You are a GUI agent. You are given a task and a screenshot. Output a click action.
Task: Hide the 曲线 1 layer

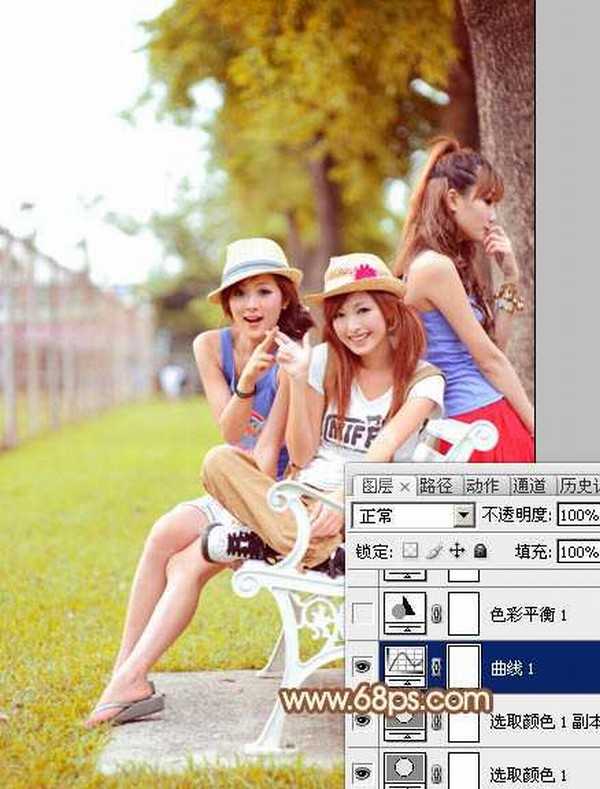coord(362,666)
